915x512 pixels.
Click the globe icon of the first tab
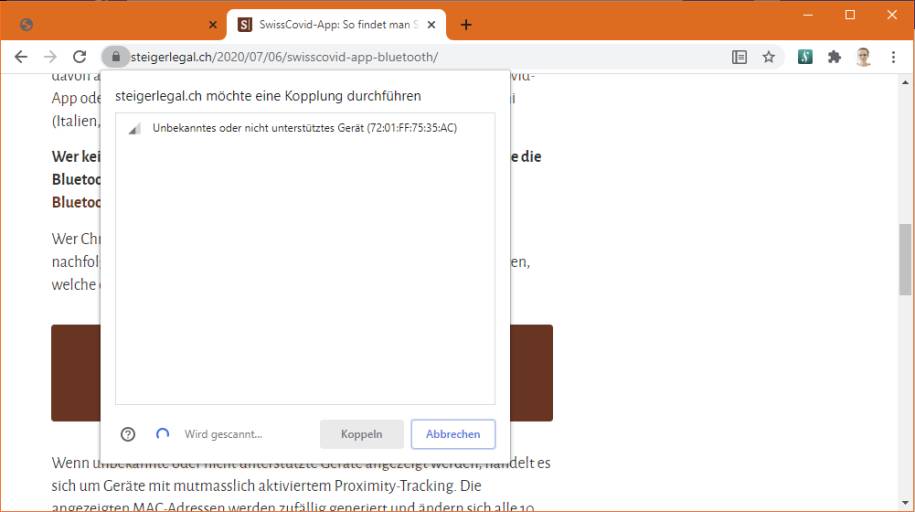pos(26,25)
